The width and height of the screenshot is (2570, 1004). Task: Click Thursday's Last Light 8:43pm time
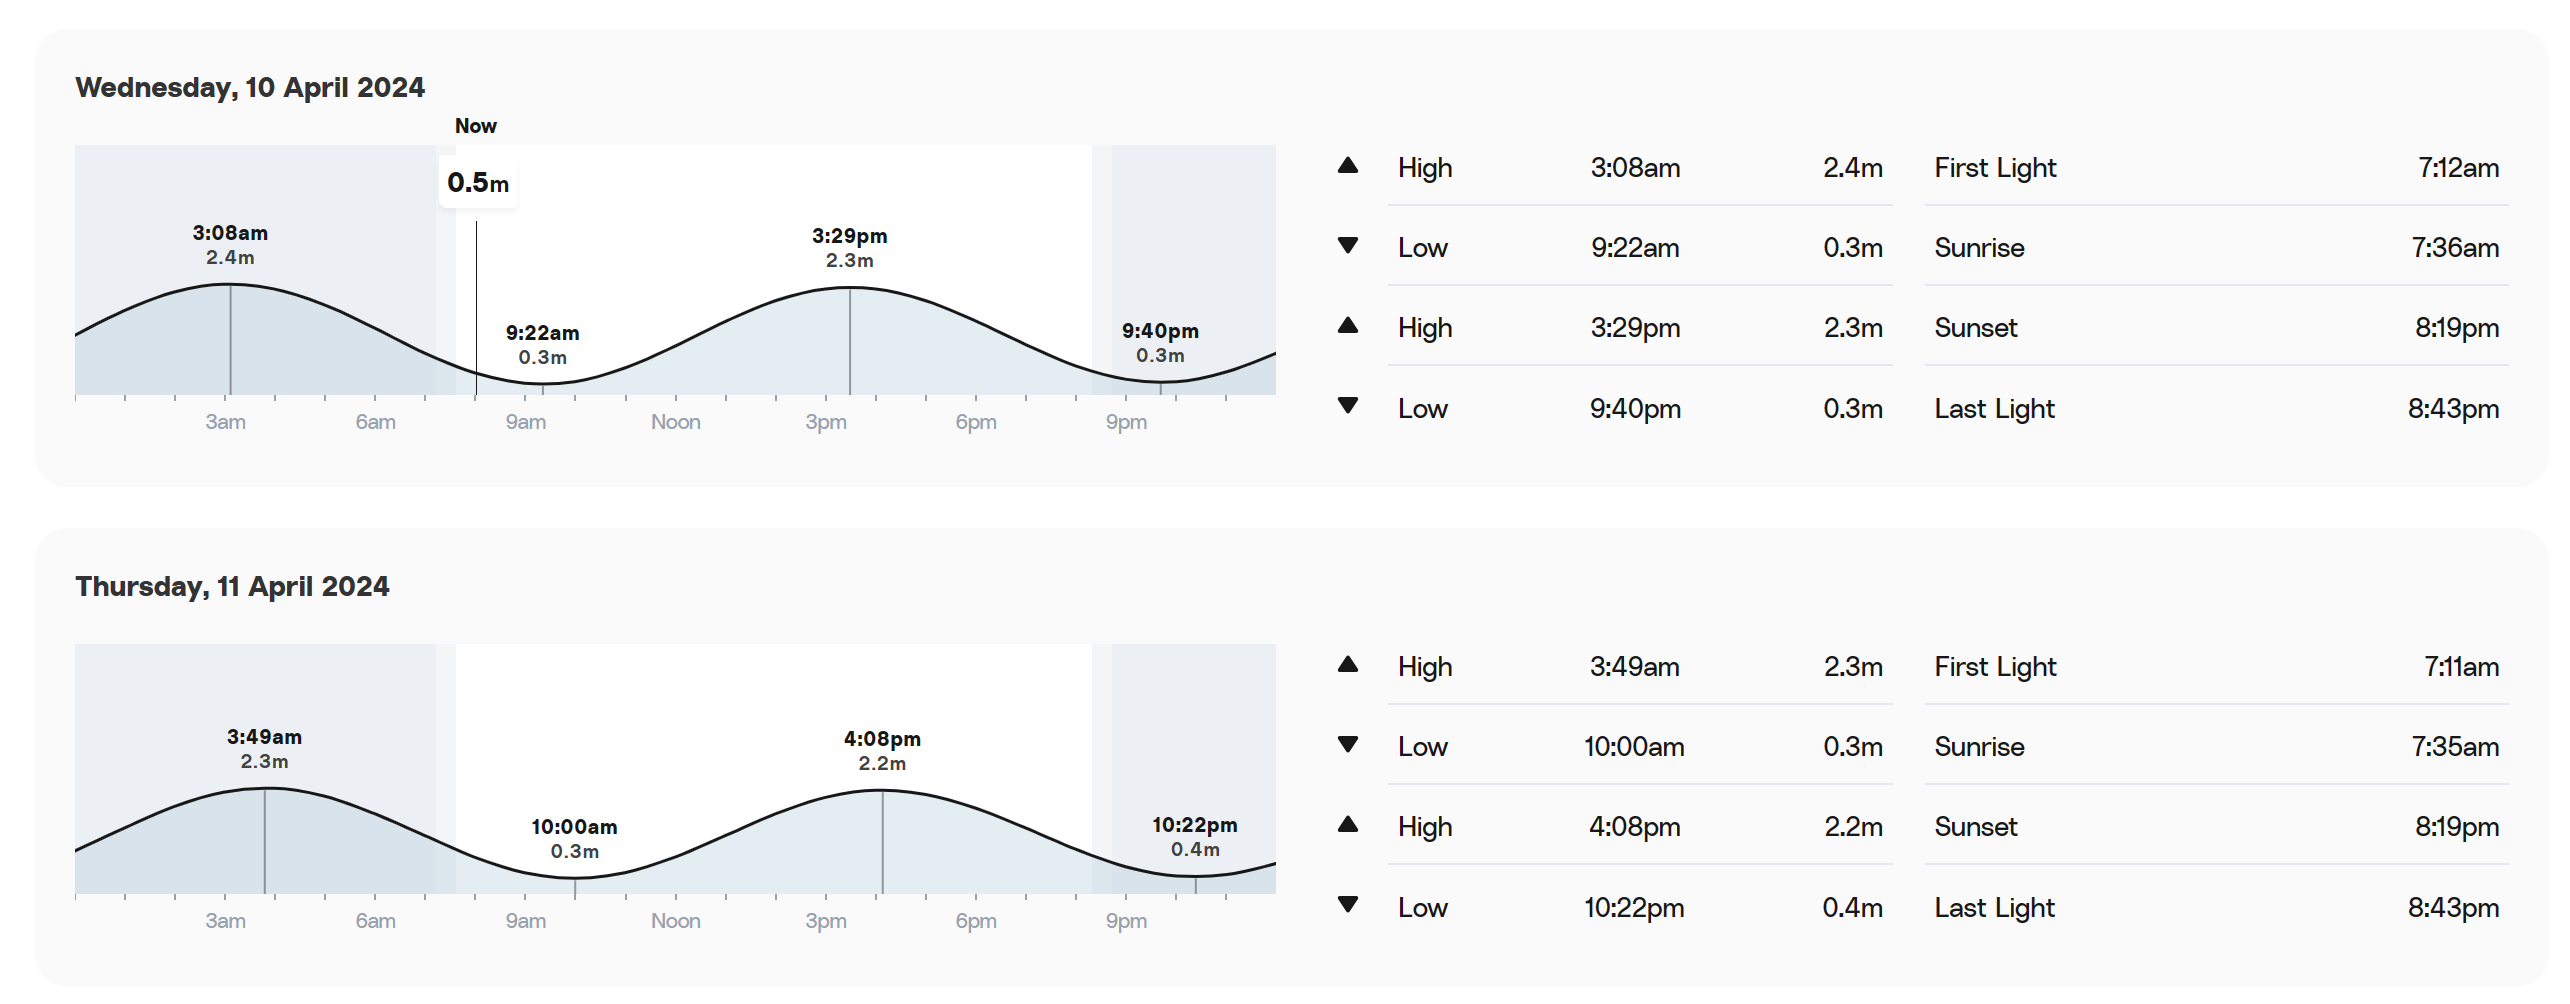pyautogui.click(x=2452, y=908)
